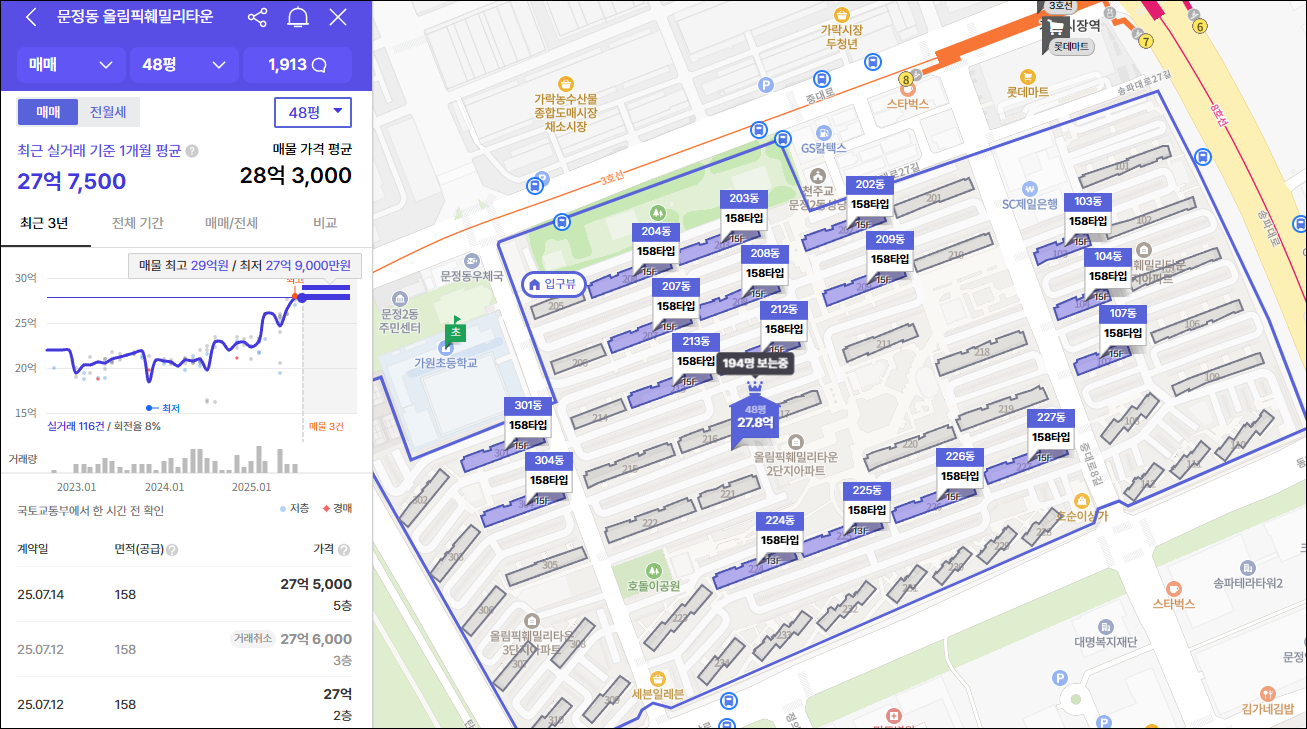1307x729 pixels.
Task: Click the 입구뷰 entrance view button
Action: pyautogui.click(x=553, y=284)
